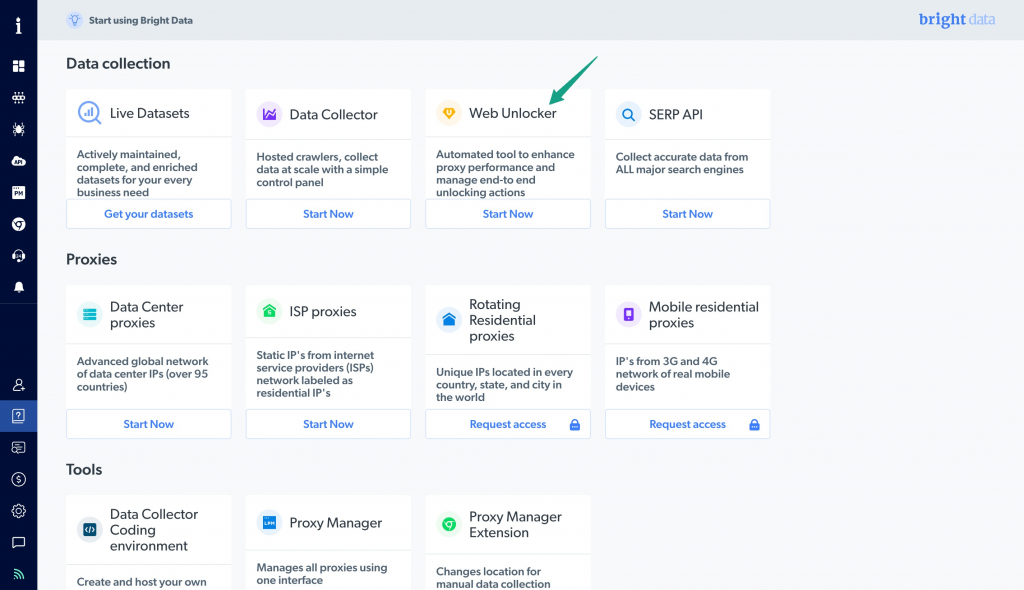Screen dimensions: 1024x590
Task: Click the lock icon on Mobile residential card
Action: [x=754, y=425]
